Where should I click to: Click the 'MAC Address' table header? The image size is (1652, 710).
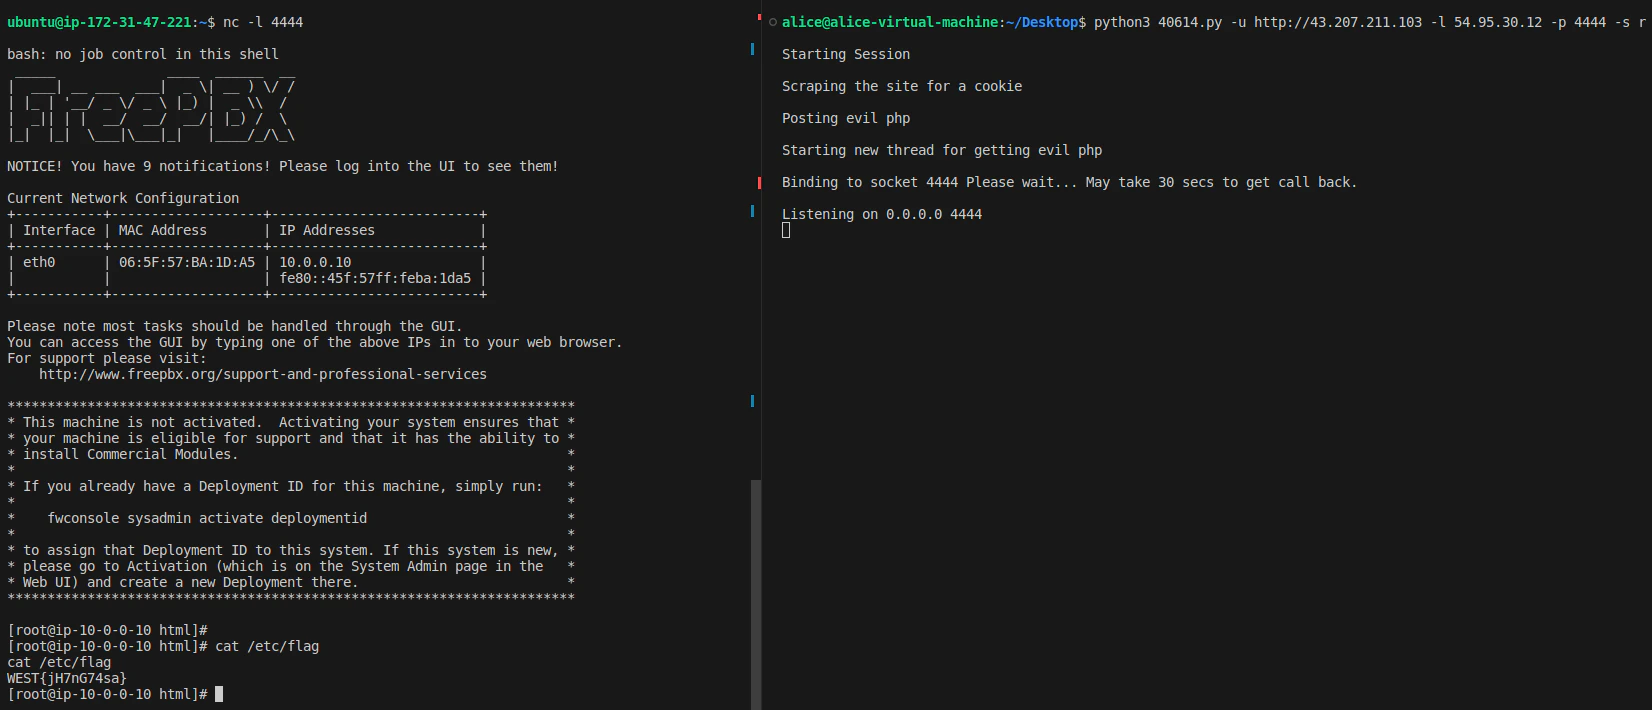tap(163, 230)
